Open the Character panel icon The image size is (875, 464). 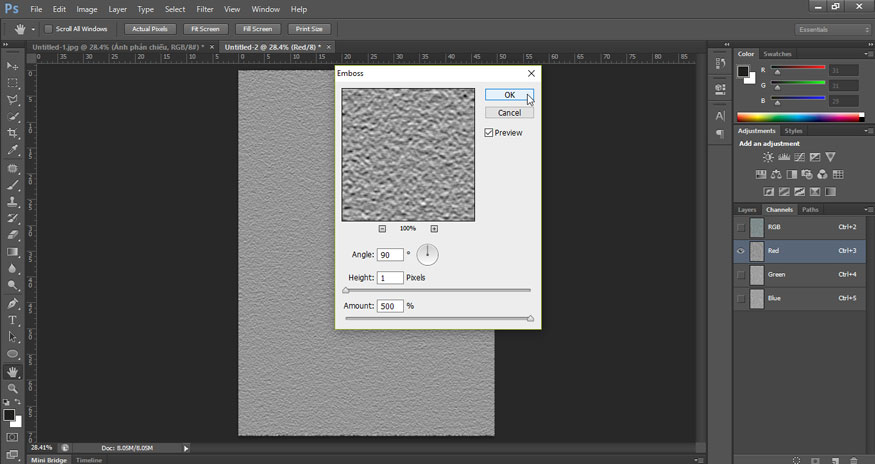tap(720, 116)
